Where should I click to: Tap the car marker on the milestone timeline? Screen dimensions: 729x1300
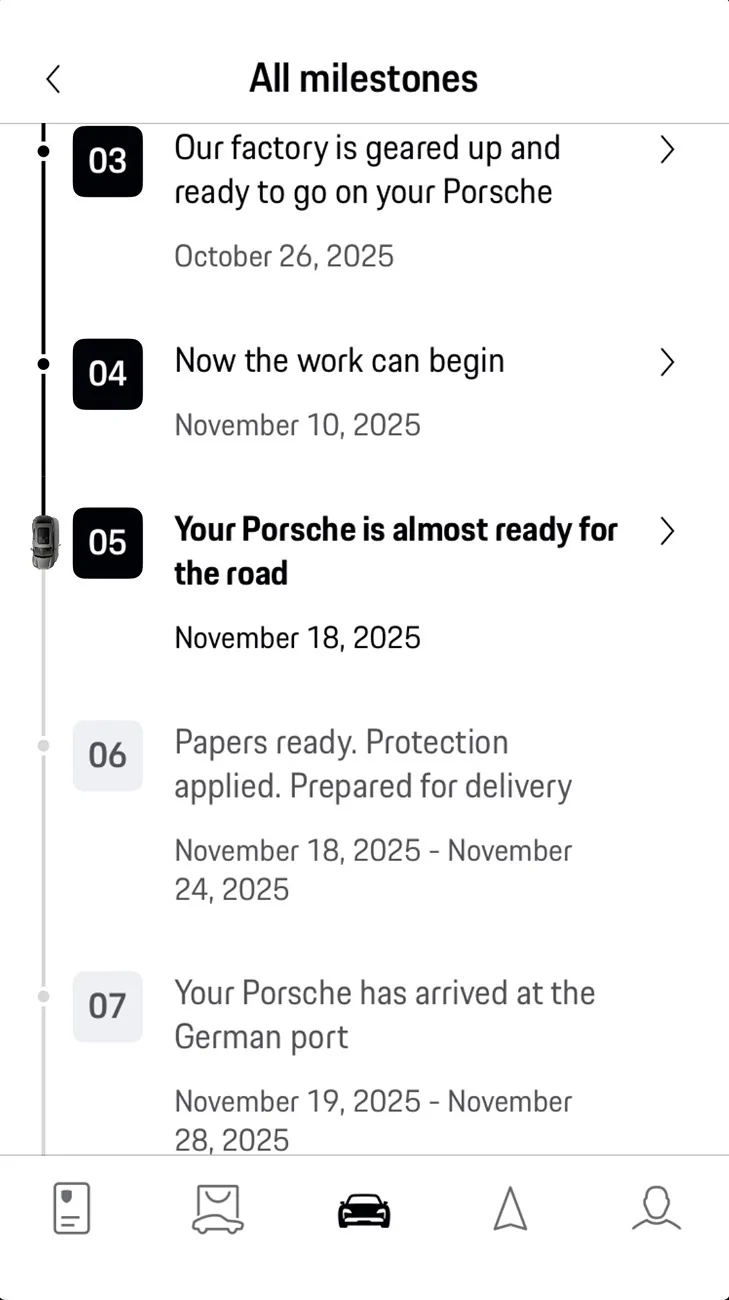(44, 544)
